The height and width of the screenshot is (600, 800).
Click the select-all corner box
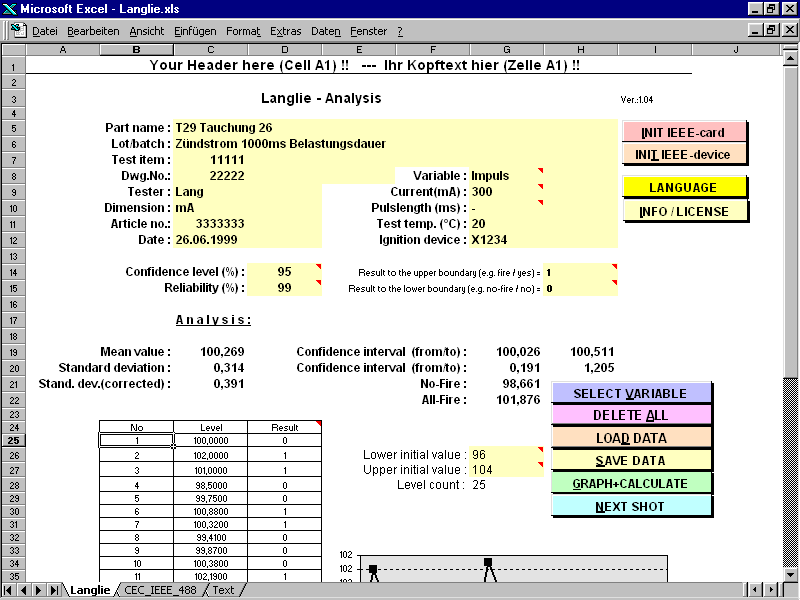pos(13,49)
